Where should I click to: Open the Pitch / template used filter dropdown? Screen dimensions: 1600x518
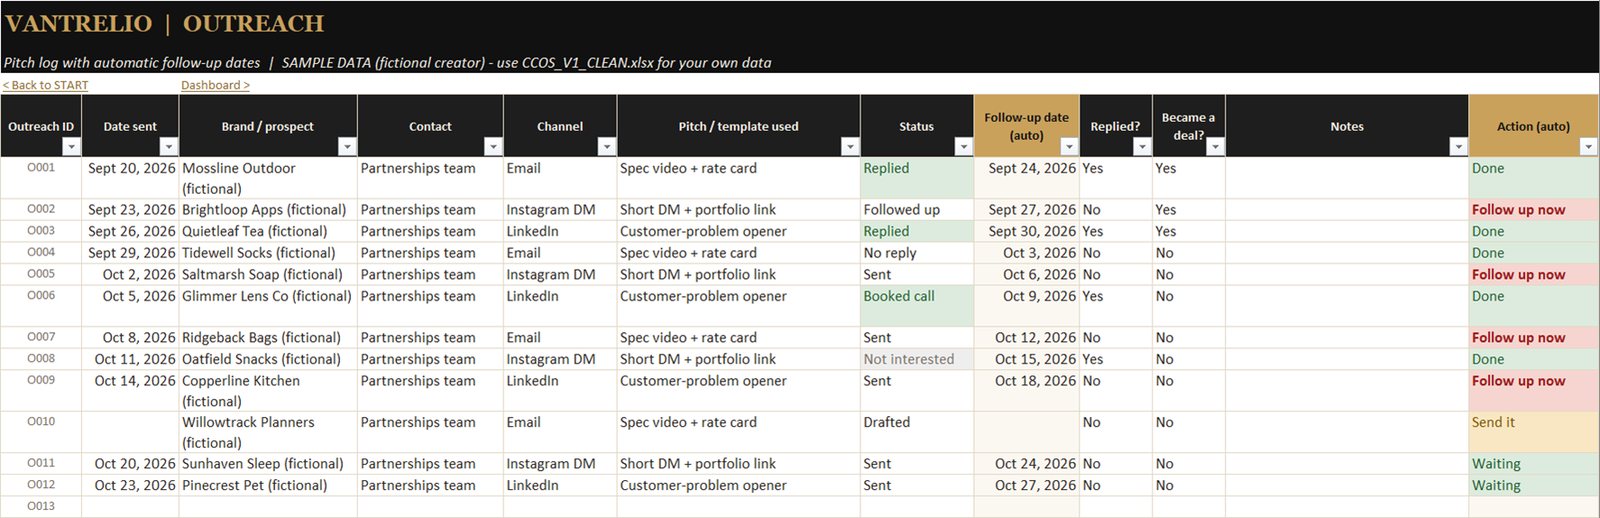(x=849, y=147)
